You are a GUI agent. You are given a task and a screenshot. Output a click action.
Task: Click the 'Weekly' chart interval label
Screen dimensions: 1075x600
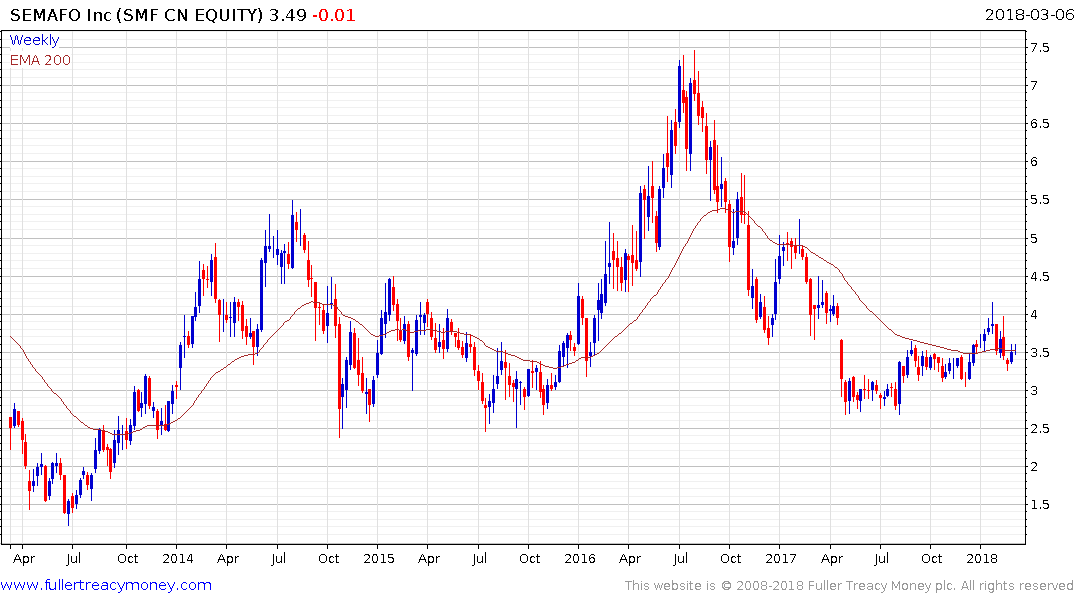(34, 40)
